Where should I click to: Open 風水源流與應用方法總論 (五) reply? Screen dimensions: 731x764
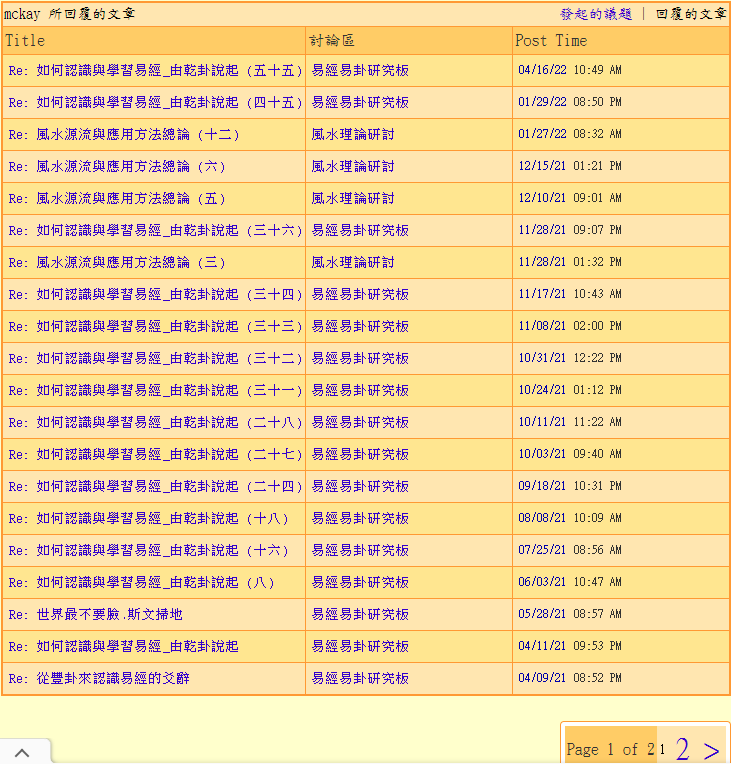coord(117,199)
